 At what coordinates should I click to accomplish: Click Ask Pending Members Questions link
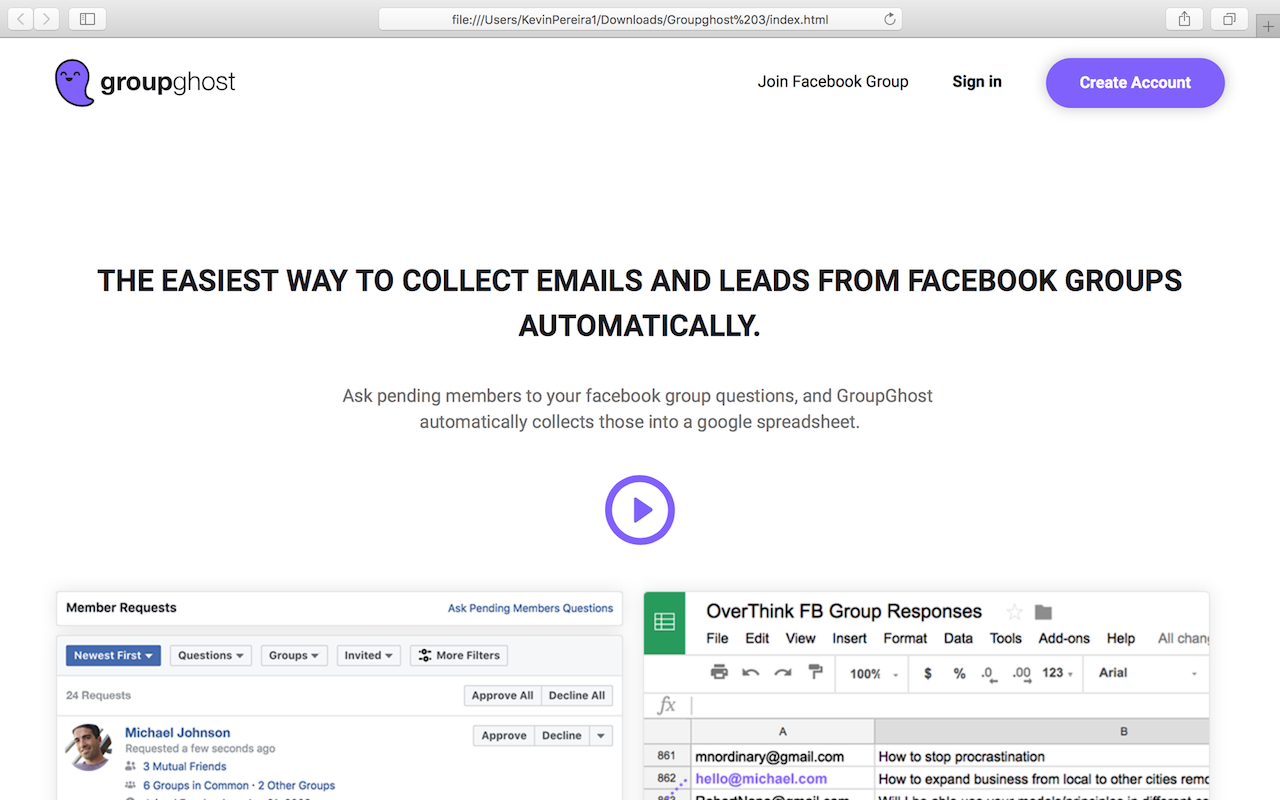pyautogui.click(x=530, y=608)
